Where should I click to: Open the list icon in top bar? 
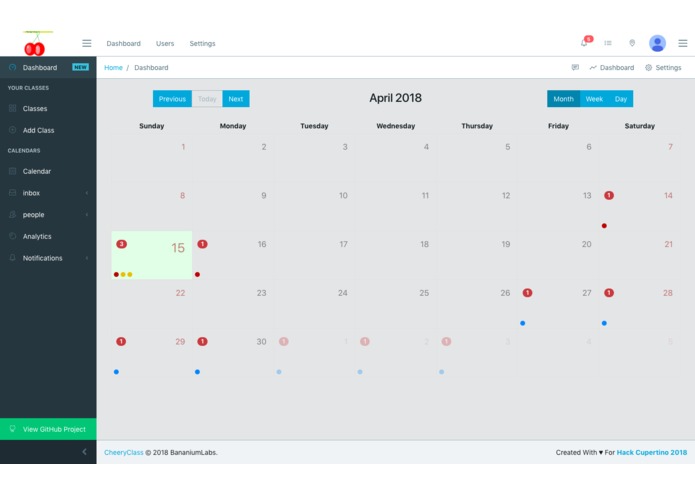[608, 43]
